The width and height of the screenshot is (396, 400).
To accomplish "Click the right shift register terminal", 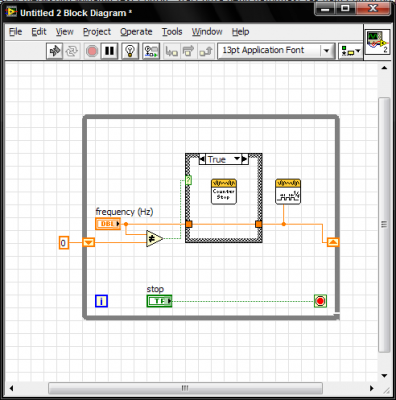I will (x=333, y=242).
